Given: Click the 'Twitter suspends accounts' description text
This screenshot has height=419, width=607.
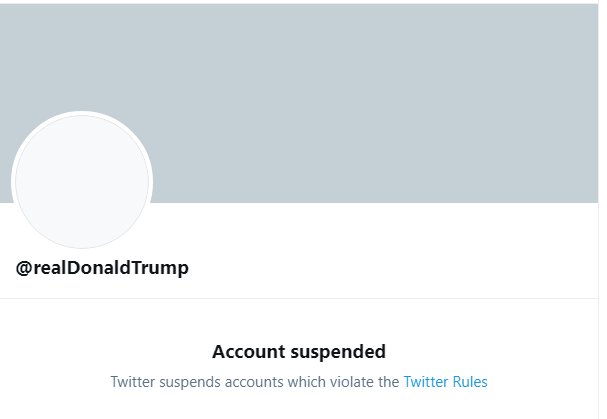Looking at the screenshot, I should click(255, 382).
